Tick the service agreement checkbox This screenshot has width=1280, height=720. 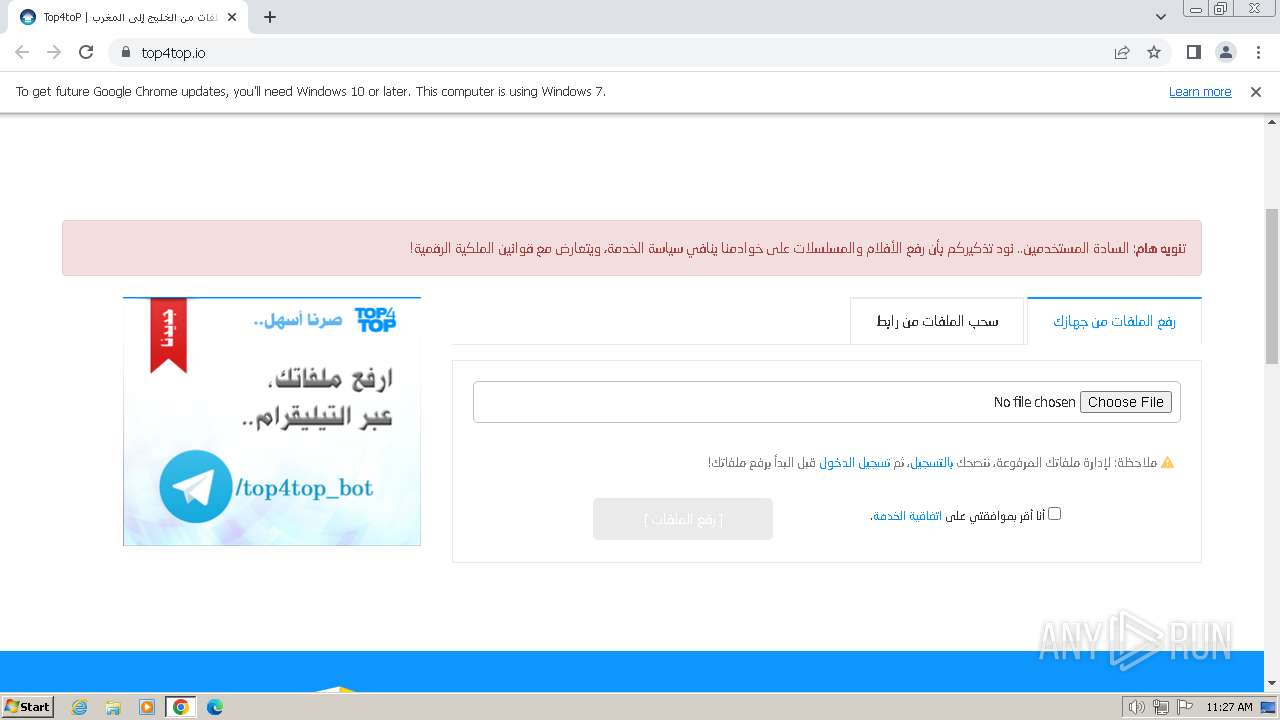pos(1054,514)
